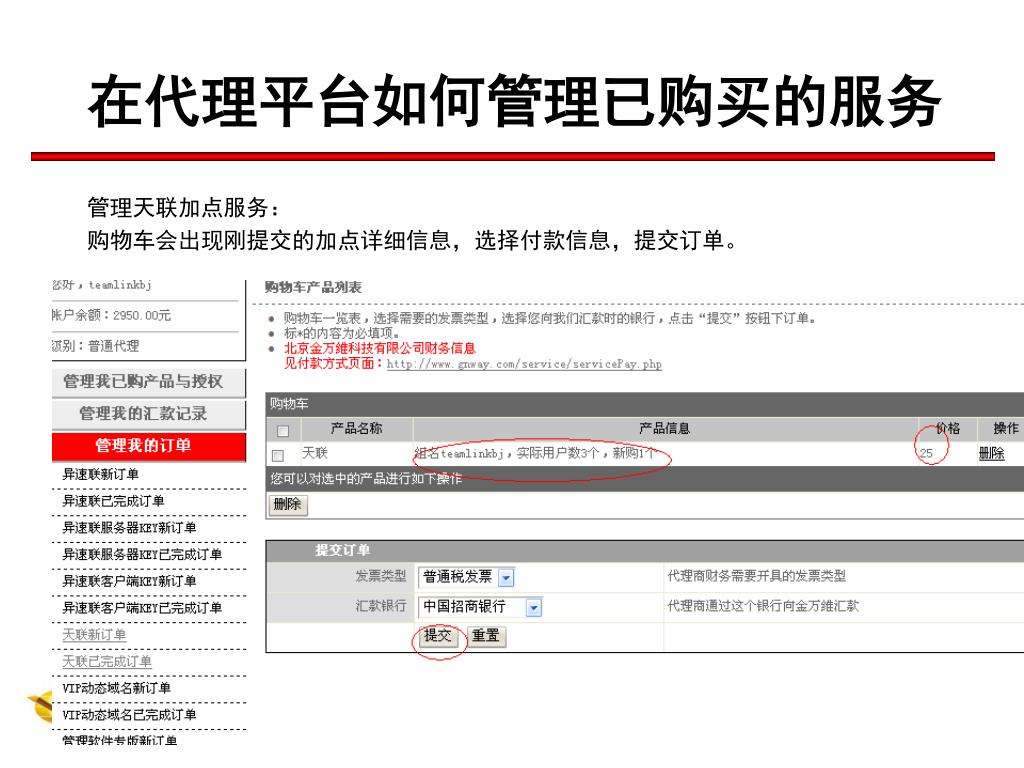Open VIP动态域名已完成订单 link

click(129, 715)
